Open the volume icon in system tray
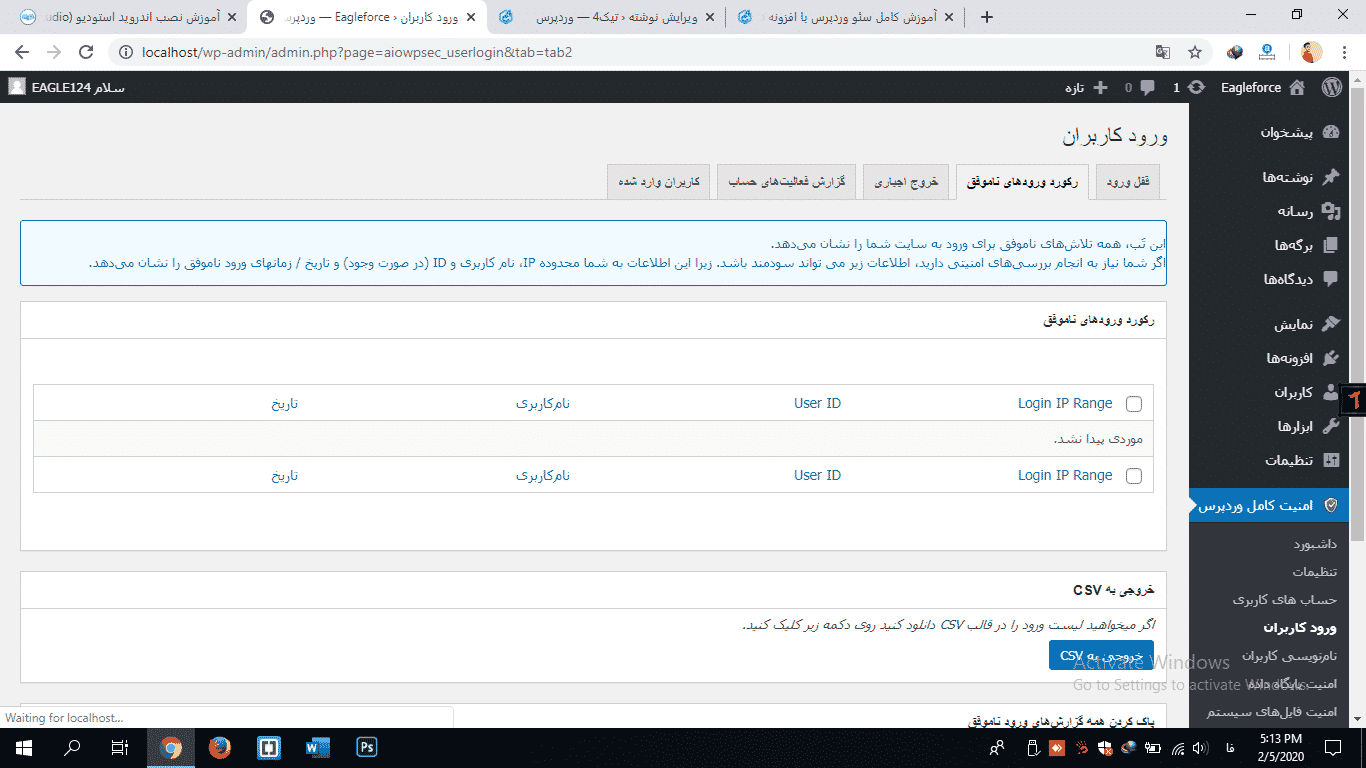 coord(1199,747)
